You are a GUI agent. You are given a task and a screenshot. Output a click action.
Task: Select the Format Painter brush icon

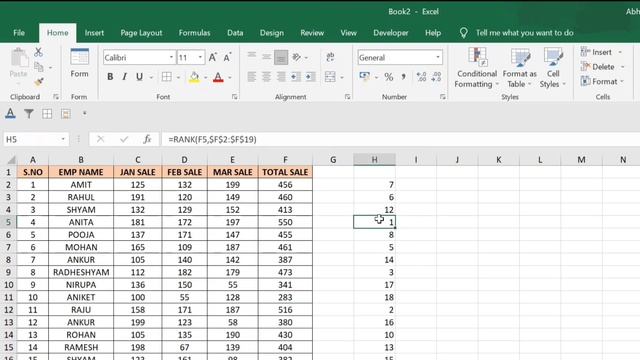click(x=39, y=82)
